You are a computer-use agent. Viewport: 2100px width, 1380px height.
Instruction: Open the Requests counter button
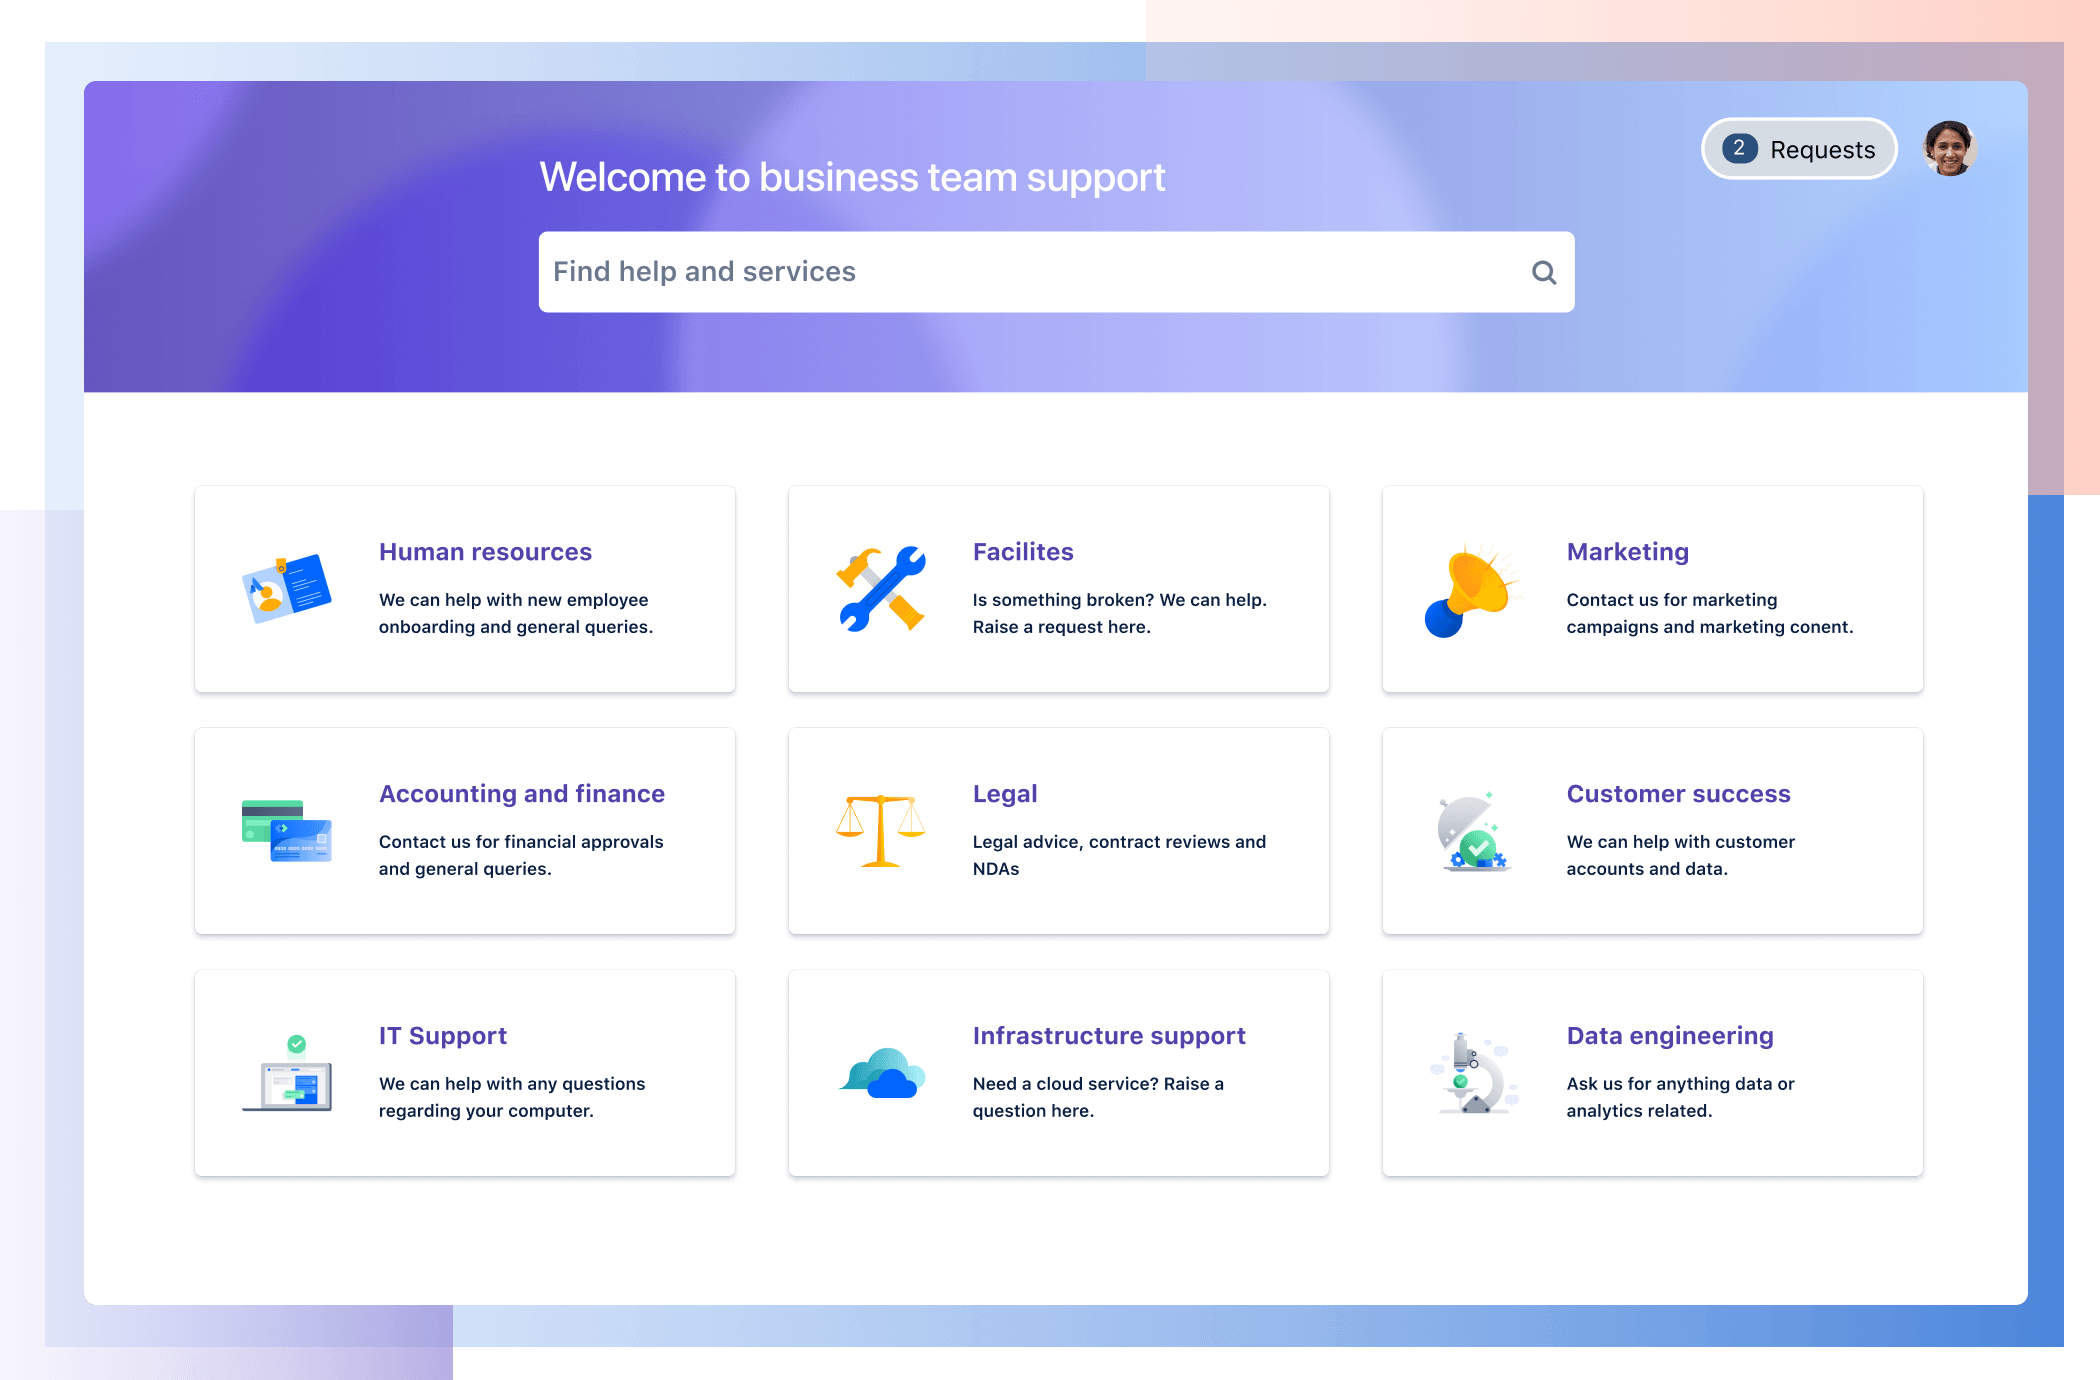1797,149
